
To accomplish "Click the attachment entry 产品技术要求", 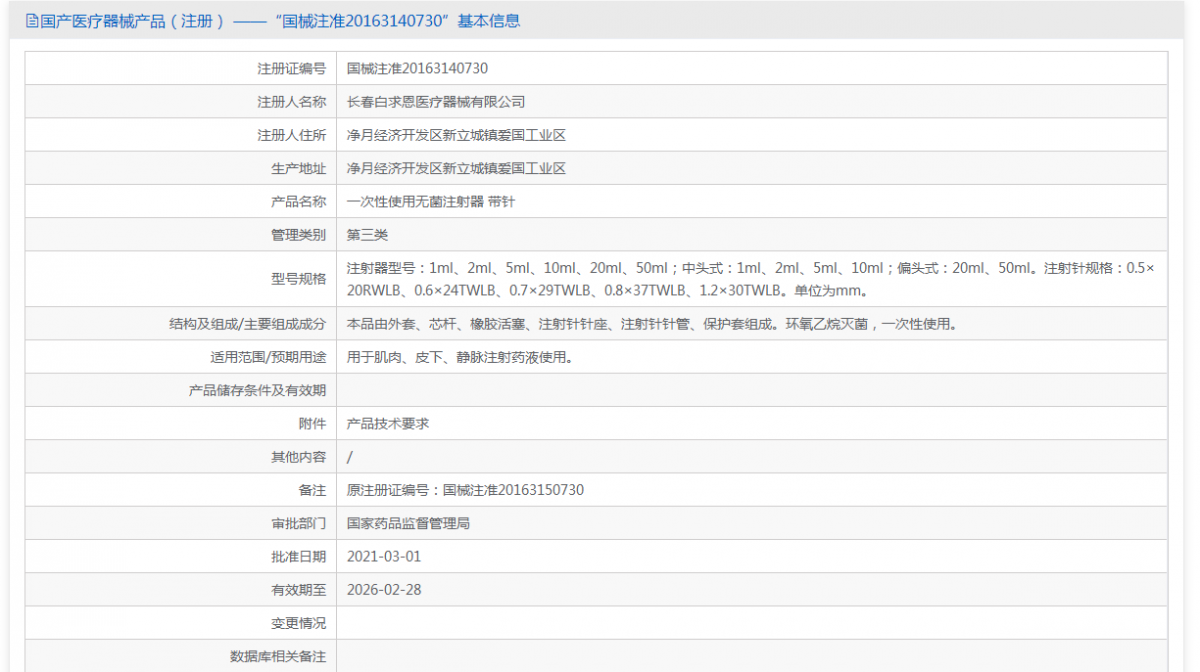I will click(x=388, y=423).
